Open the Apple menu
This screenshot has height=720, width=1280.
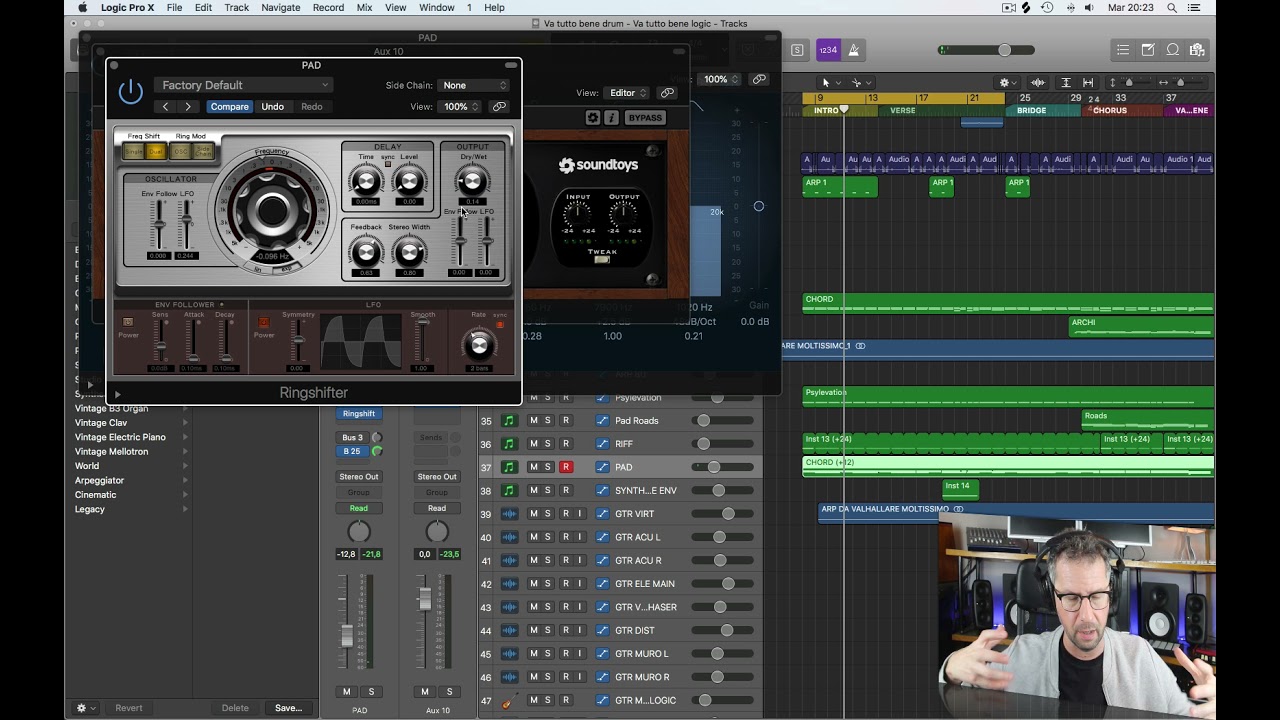(82, 8)
